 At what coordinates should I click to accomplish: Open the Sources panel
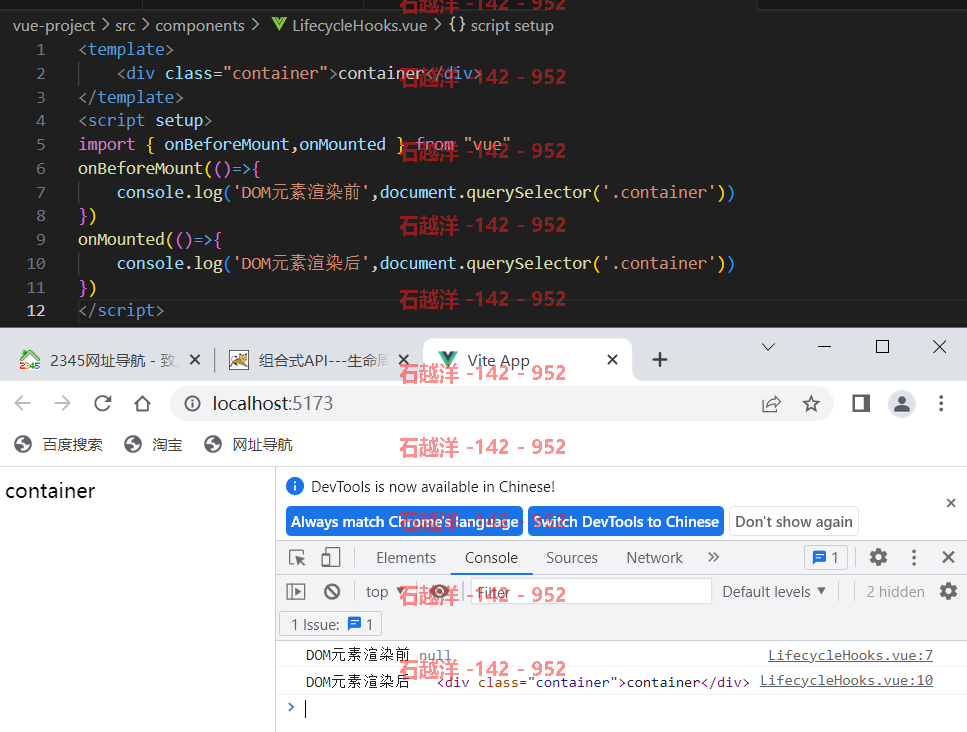coord(572,558)
